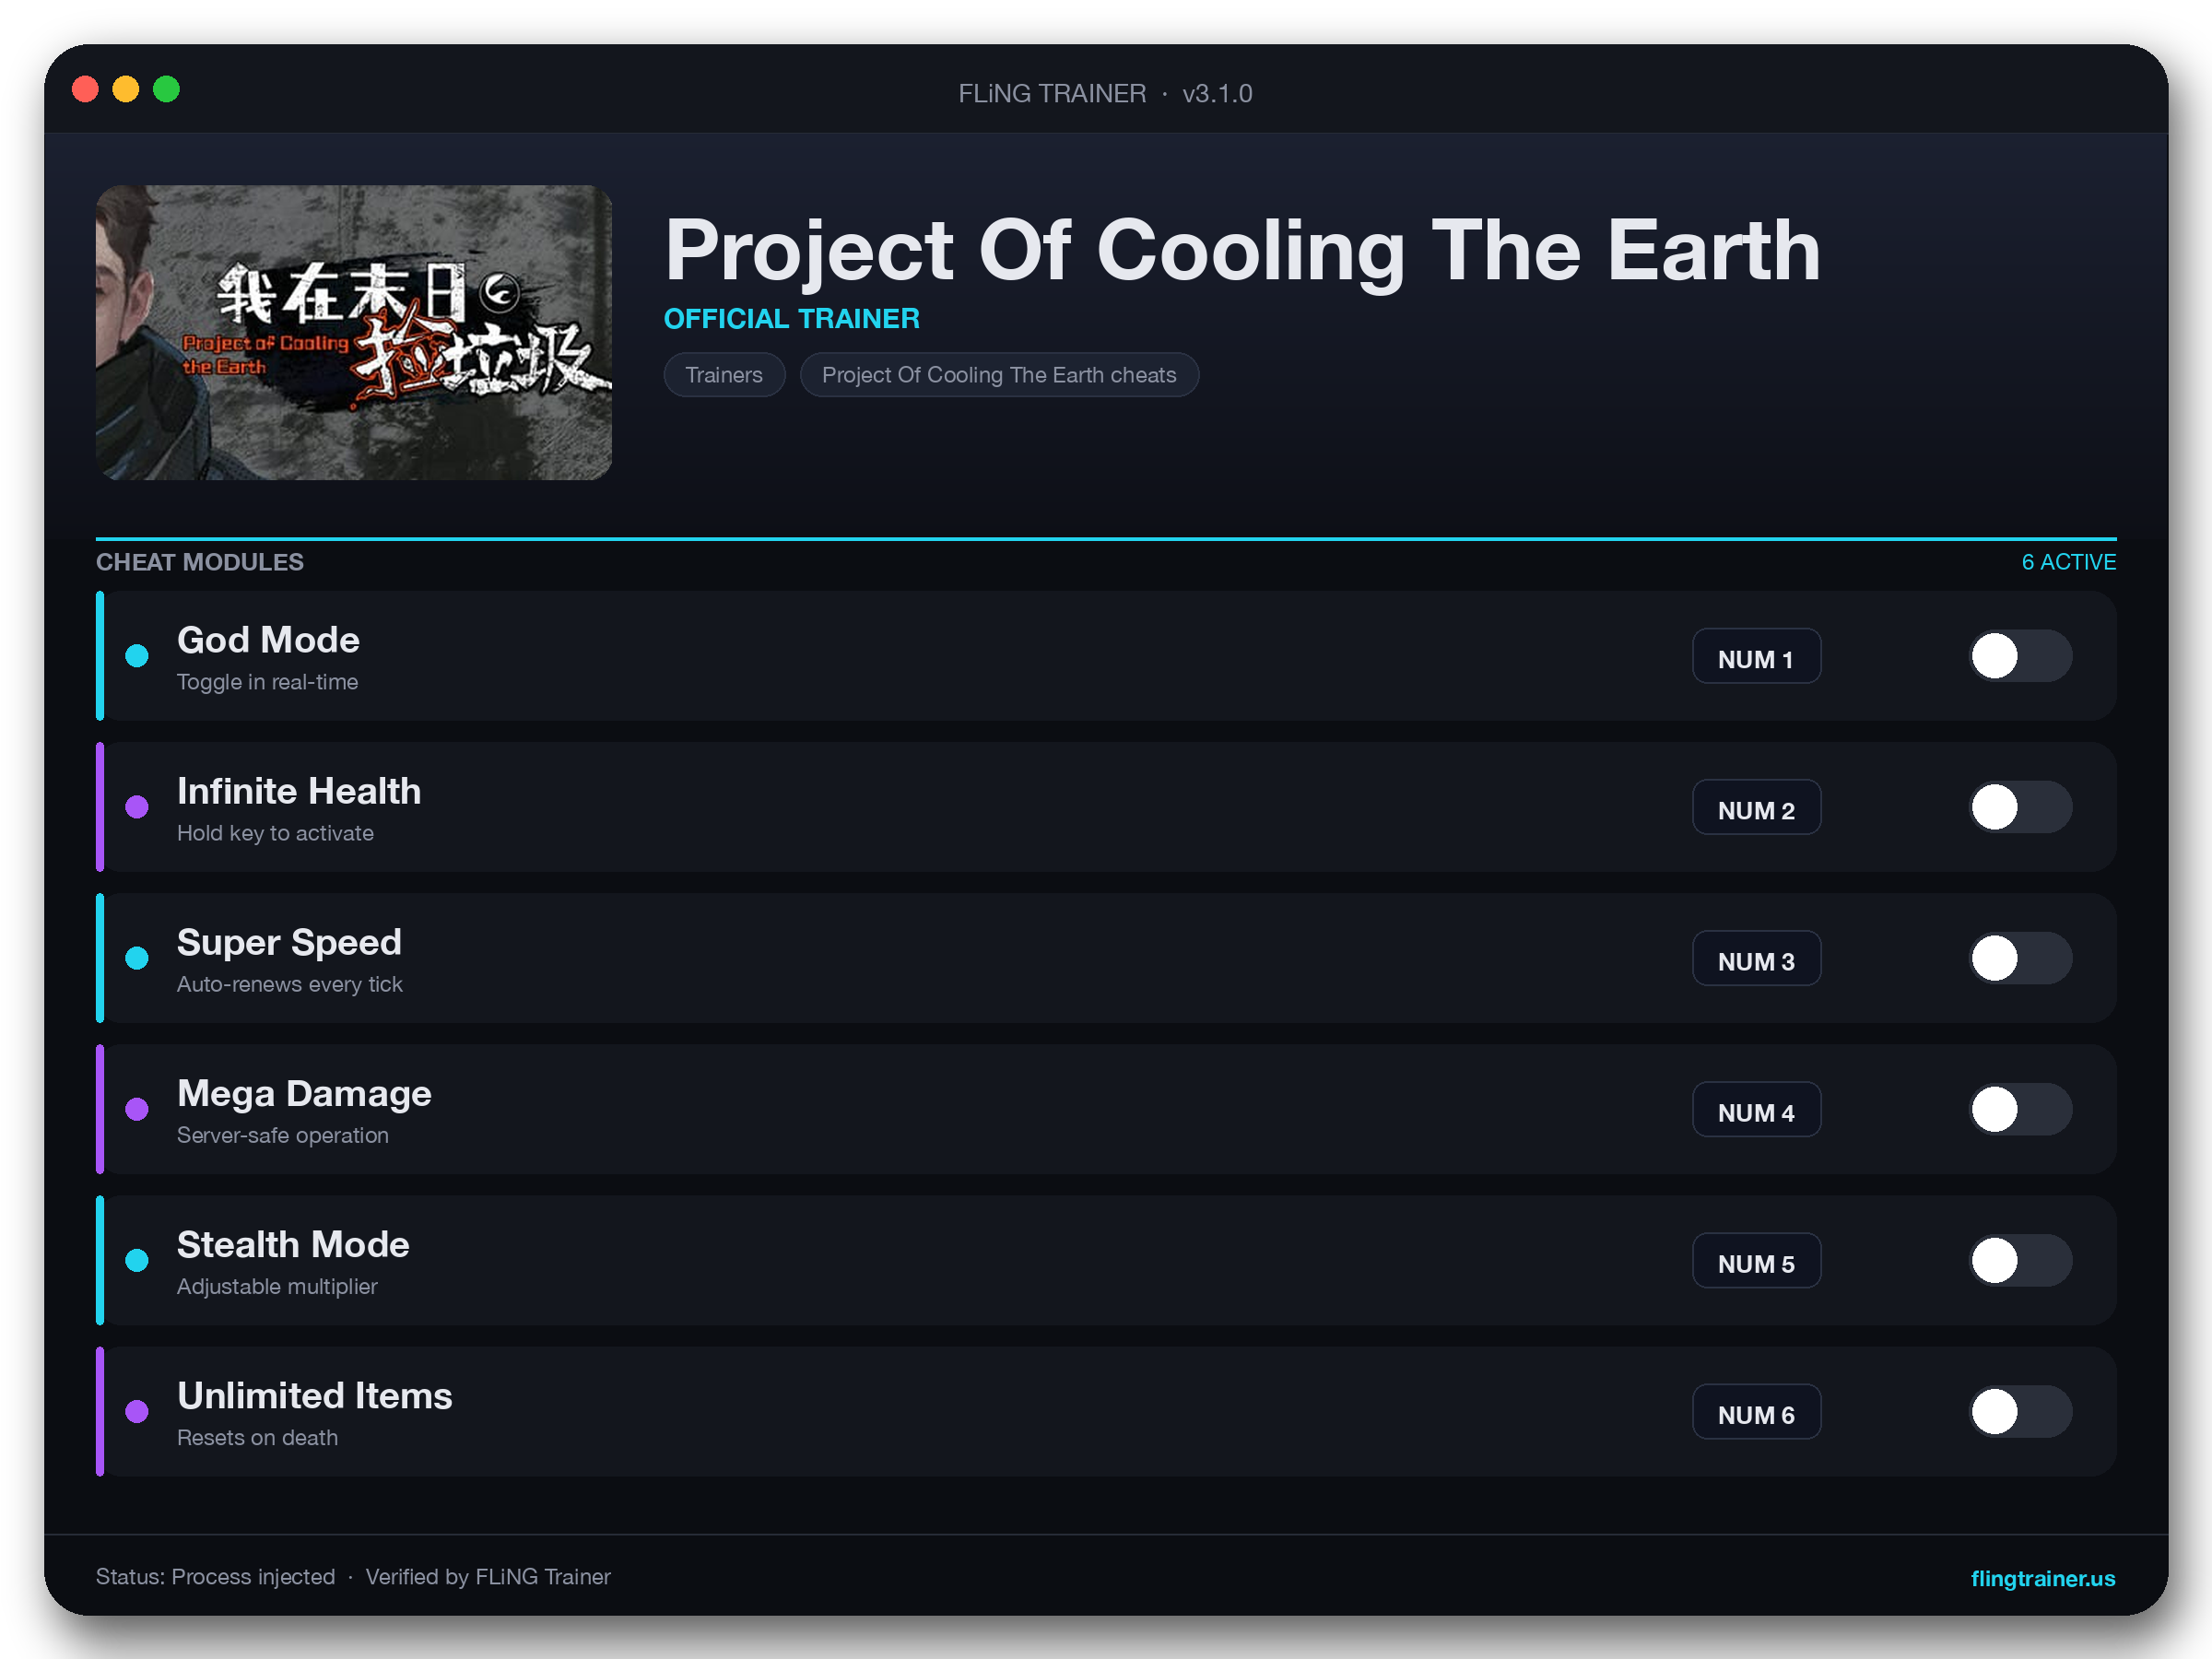Select the Mega Damage title
Image resolution: width=2212 pixels, height=1659 pixels.
pyautogui.click(x=304, y=1093)
